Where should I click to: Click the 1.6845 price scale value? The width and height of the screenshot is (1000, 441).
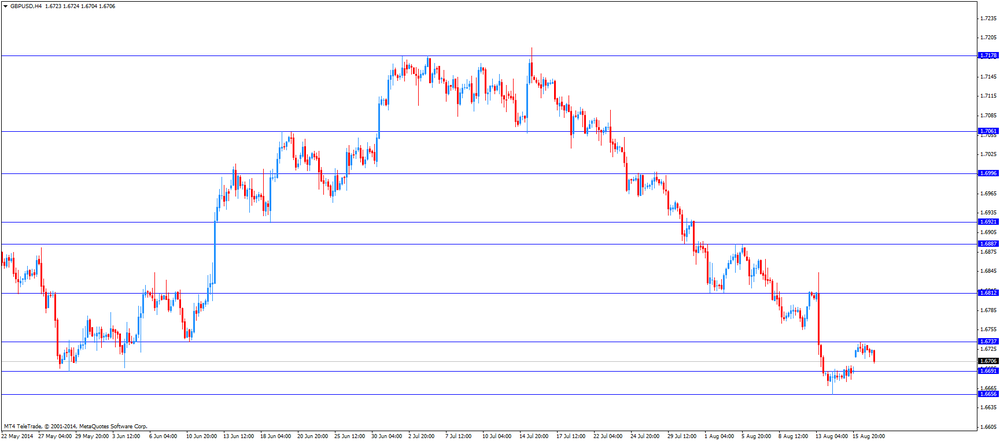pos(987,271)
